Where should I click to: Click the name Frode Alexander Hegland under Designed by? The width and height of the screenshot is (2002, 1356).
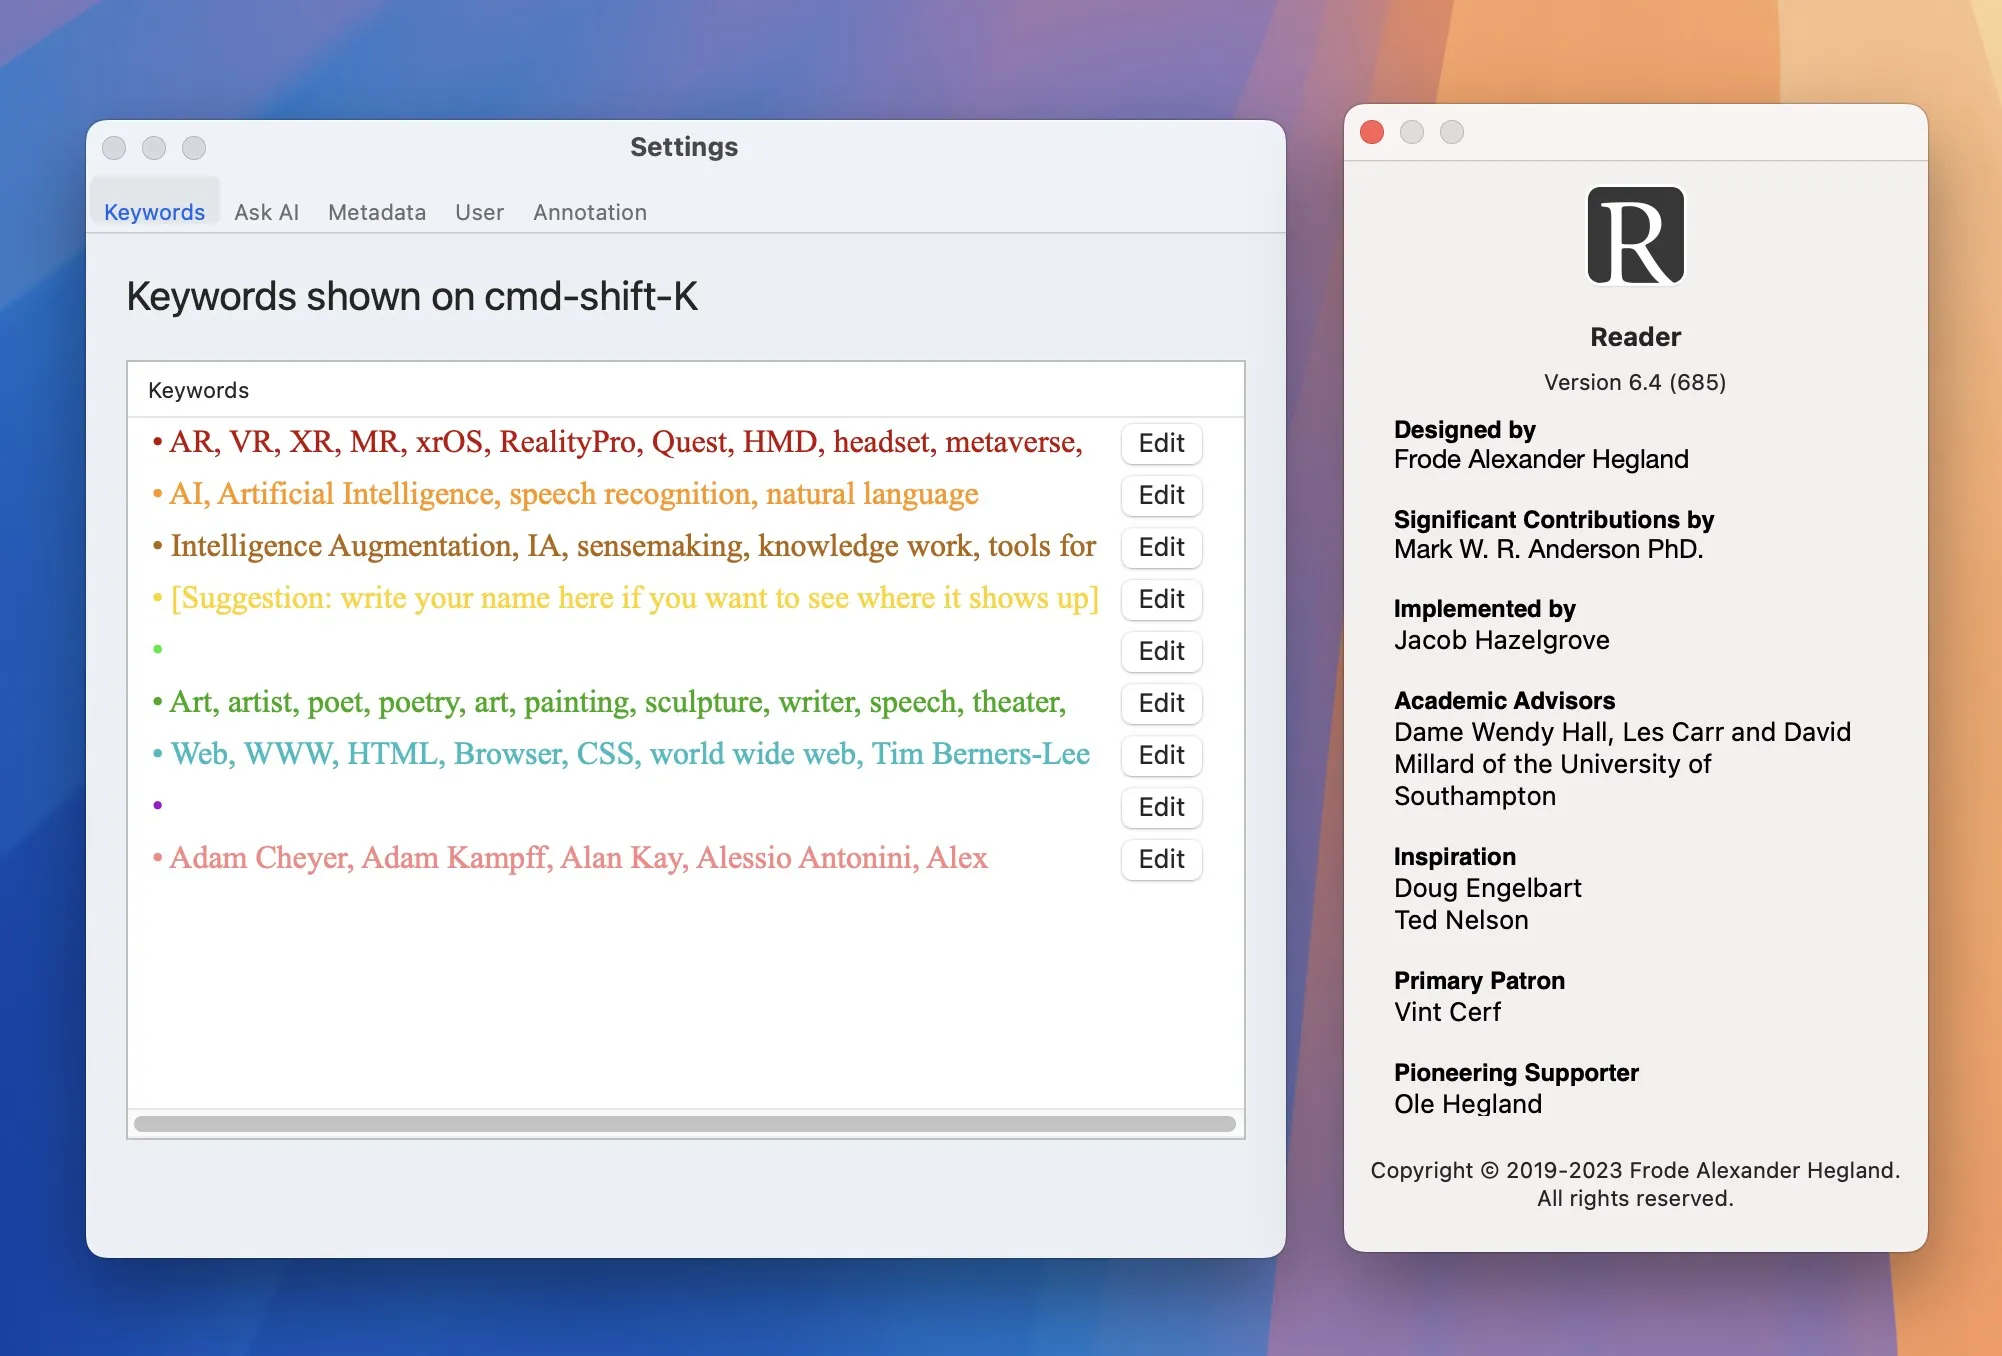pyautogui.click(x=1541, y=459)
